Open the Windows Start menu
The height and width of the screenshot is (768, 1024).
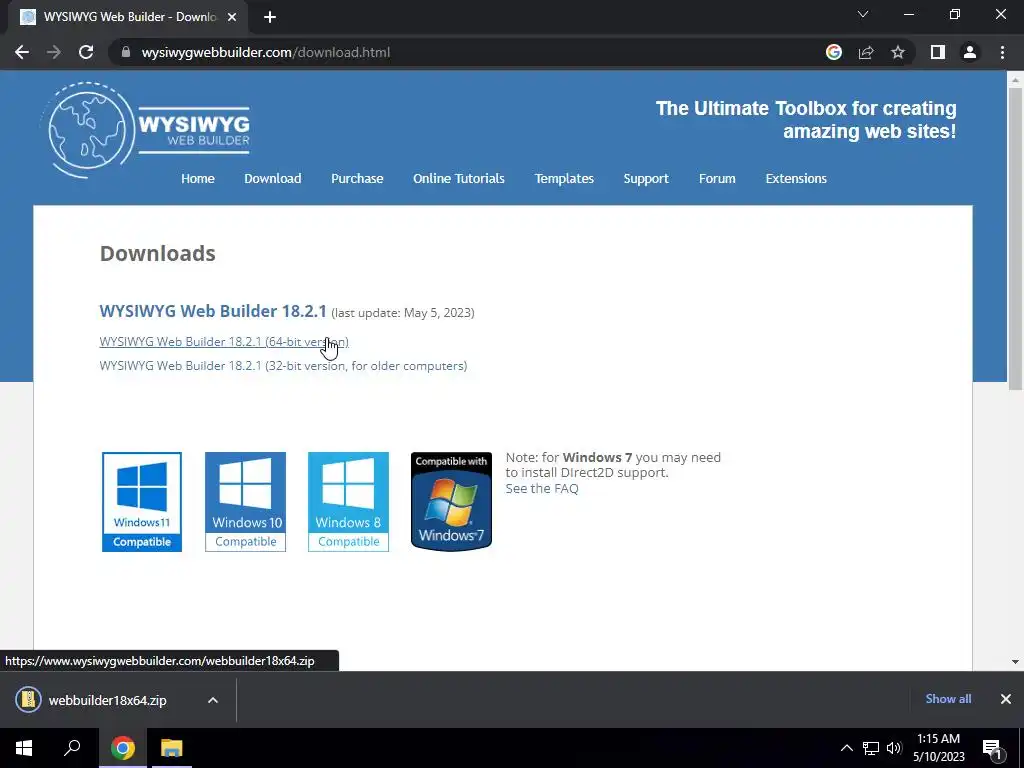click(24, 748)
